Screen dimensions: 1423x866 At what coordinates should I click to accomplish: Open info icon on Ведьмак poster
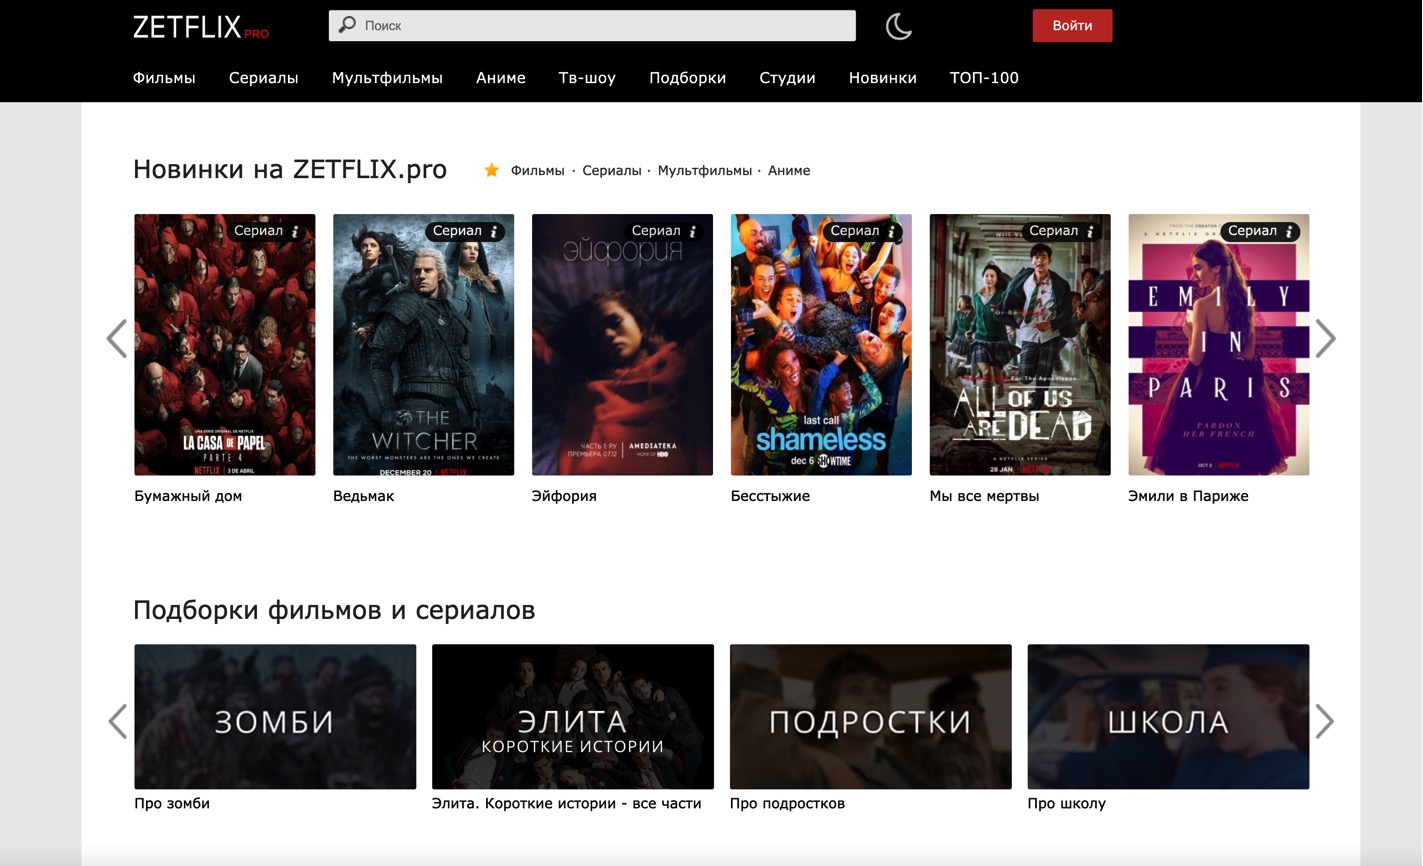click(x=494, y=231)
